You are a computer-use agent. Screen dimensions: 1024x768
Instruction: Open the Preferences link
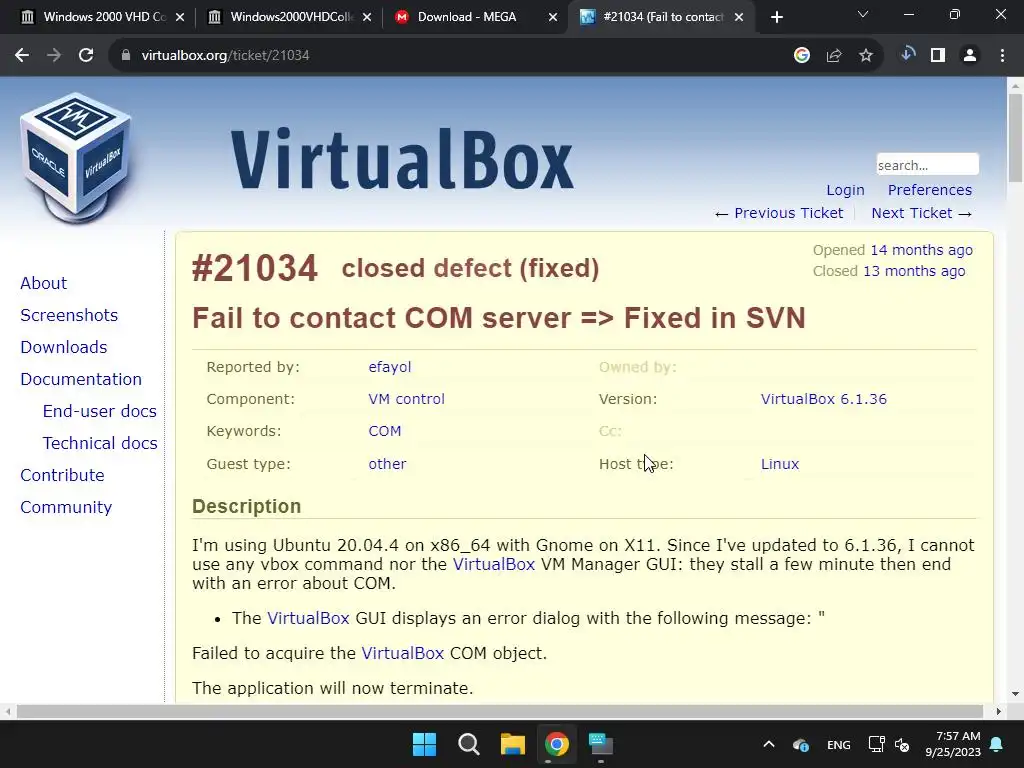click(929, 190)
